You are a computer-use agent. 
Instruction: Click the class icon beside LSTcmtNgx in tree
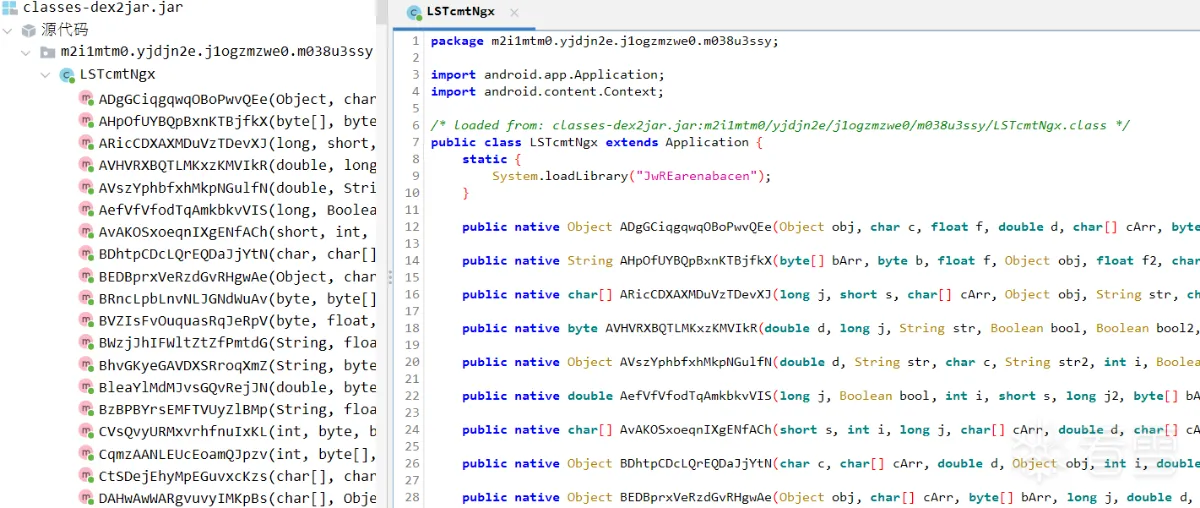pyautogui.click(x=67, y=75)
